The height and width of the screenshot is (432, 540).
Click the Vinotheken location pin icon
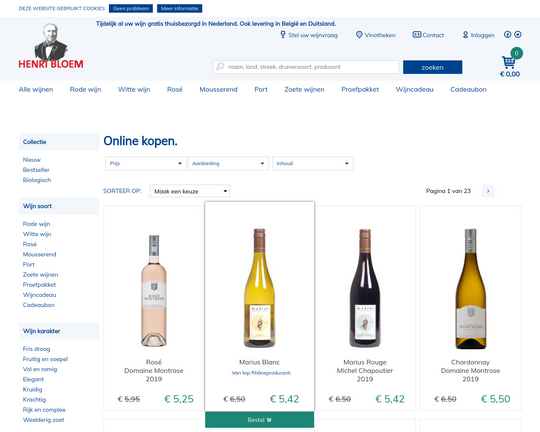[359, 34]
